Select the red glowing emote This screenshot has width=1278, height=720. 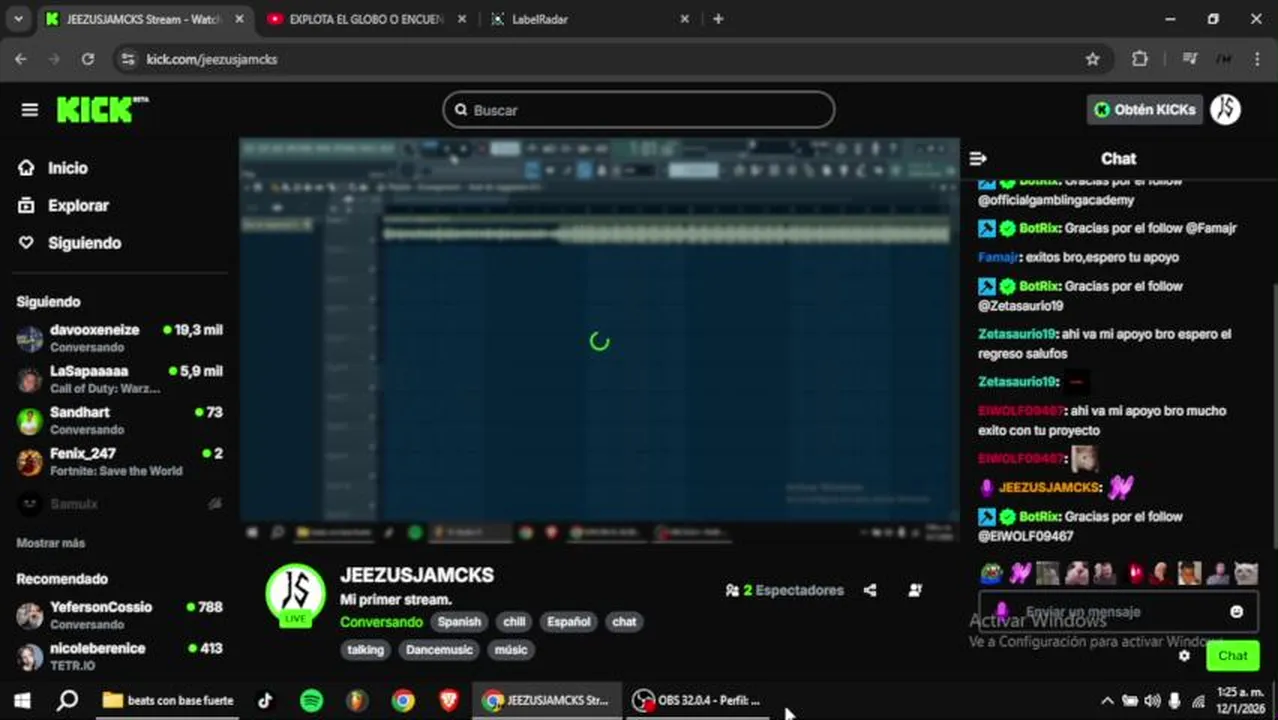pyautogui.click(x=1135, y=573)
